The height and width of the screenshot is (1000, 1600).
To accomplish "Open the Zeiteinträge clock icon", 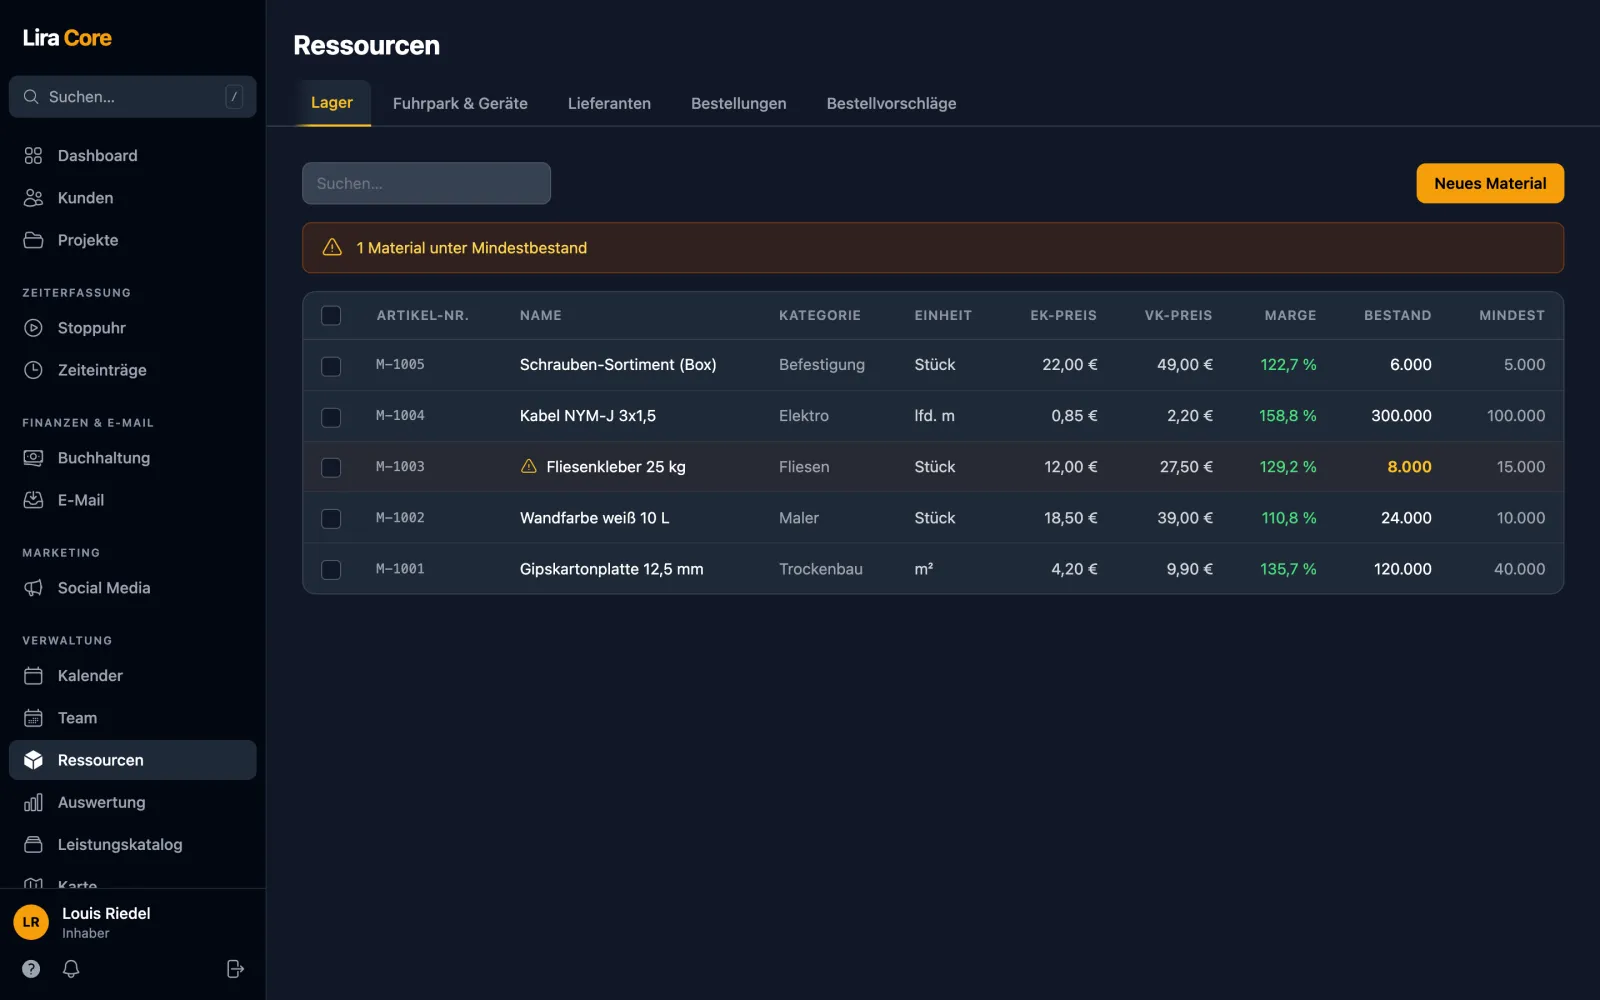I will click(33, 370).
